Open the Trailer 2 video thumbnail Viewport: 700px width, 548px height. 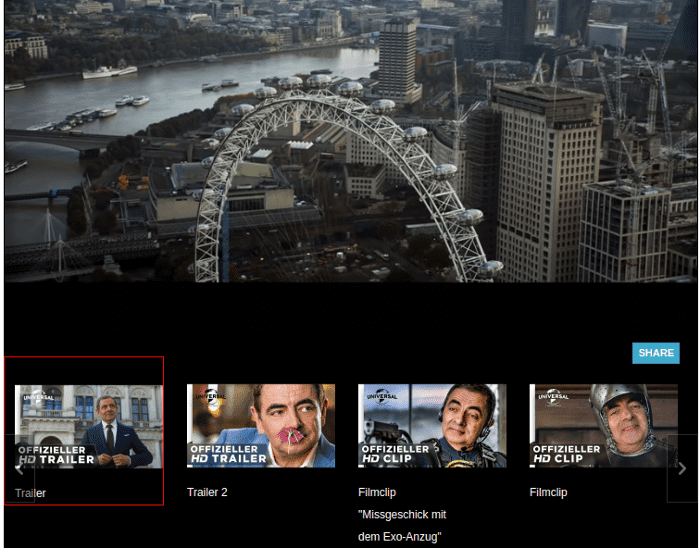point(261,426)
